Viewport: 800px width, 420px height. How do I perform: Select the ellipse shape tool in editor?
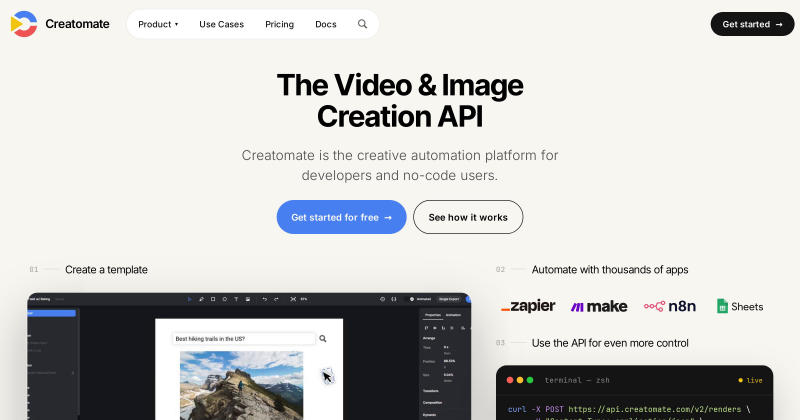point(224,299)
